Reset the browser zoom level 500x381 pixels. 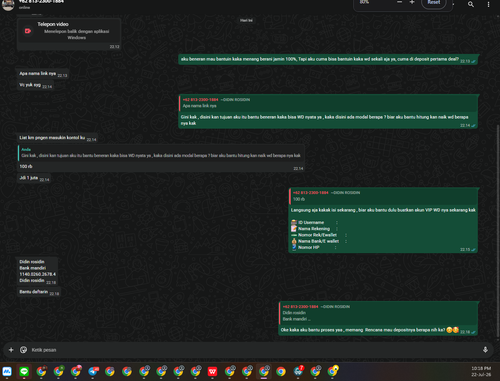(x=434, y=3)
